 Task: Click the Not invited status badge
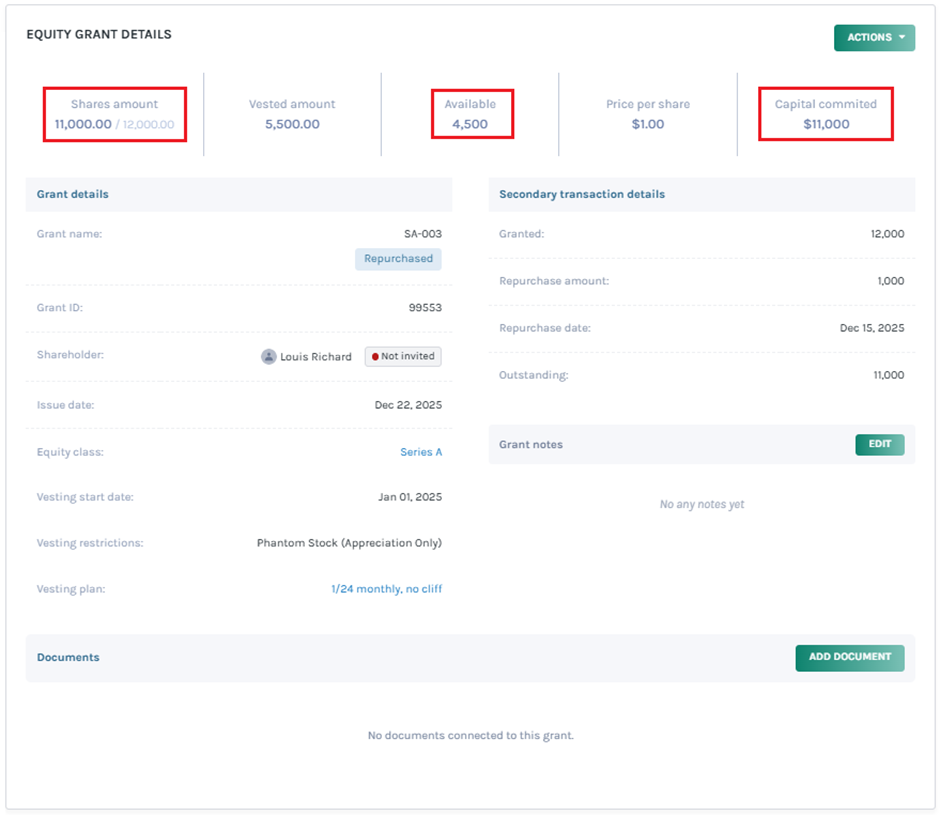[x=403, y=357]
